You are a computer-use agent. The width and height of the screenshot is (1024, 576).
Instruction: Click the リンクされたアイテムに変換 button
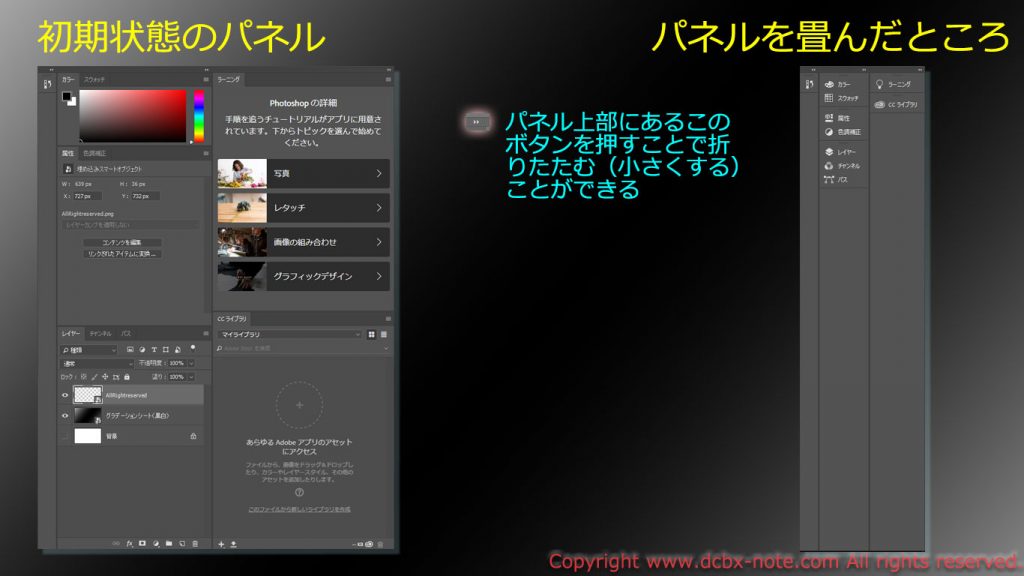click(x=122, y=253)
